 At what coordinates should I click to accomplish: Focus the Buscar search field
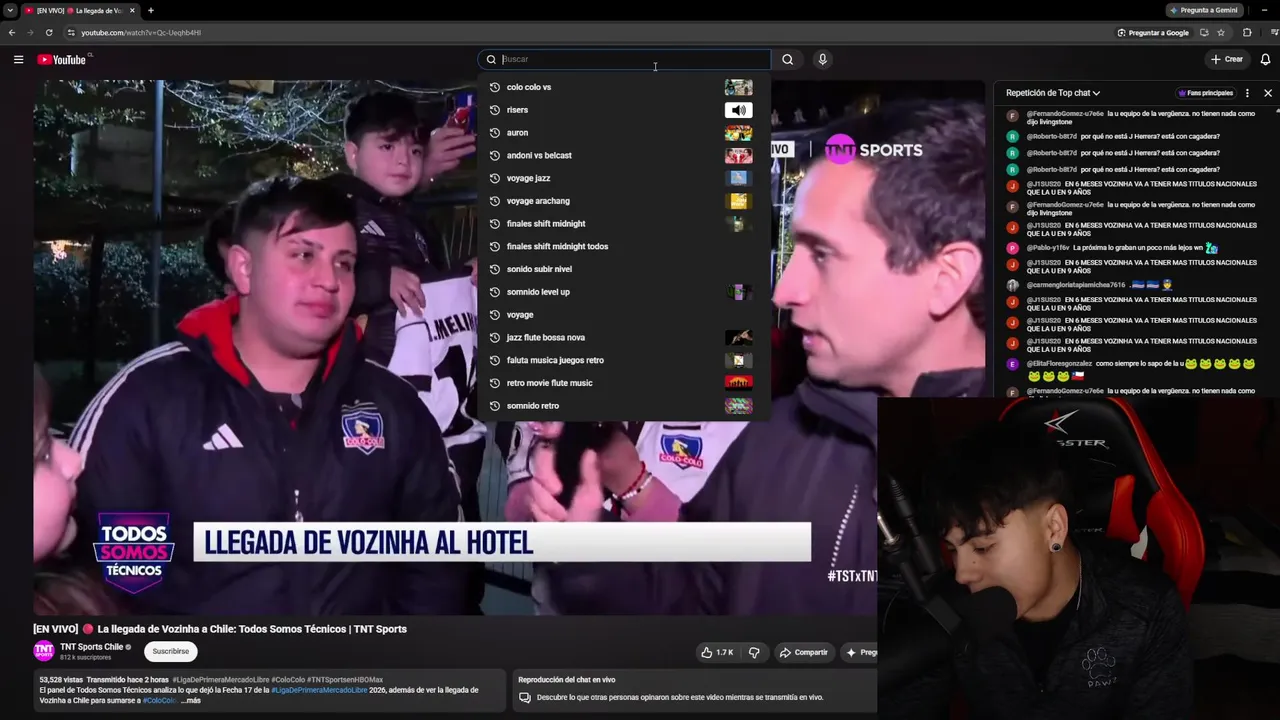tap(625, 59)
